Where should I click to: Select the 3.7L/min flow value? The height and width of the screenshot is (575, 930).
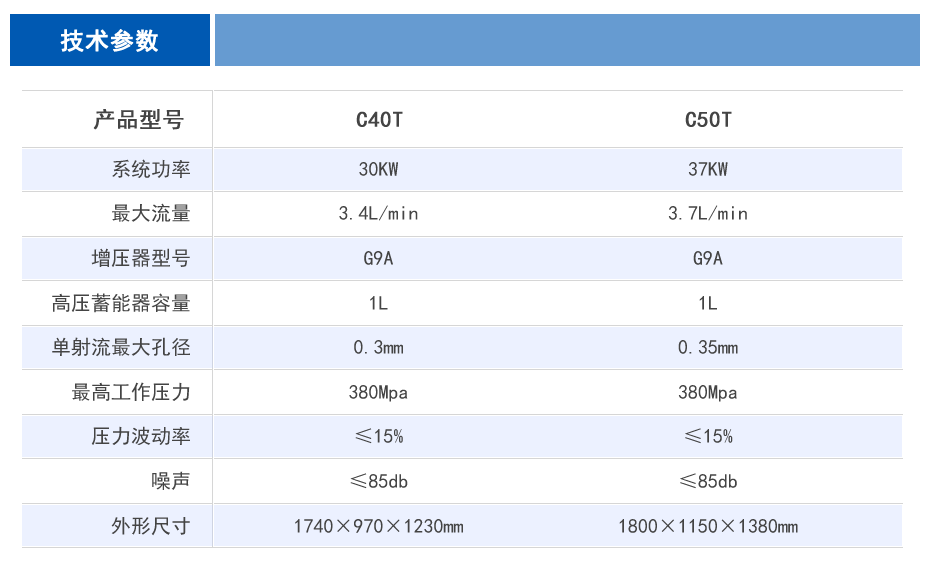(708, 214)
